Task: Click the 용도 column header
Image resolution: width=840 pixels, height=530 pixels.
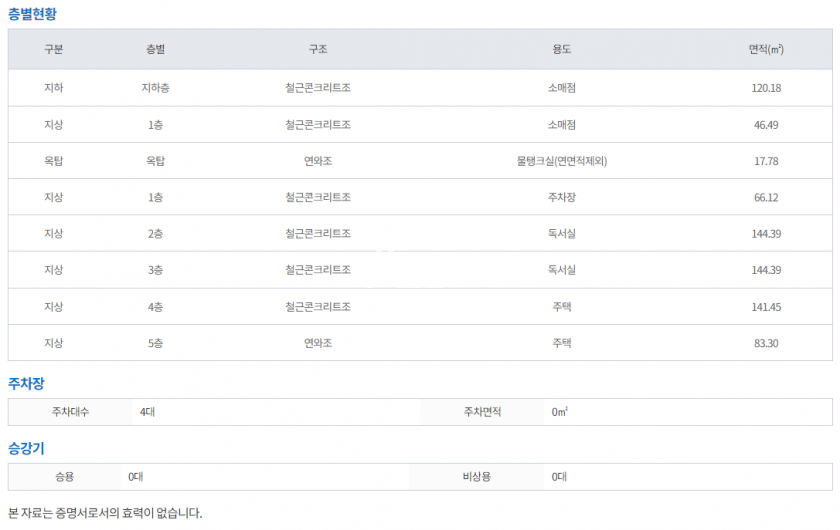Action: (x=562, y=49)
